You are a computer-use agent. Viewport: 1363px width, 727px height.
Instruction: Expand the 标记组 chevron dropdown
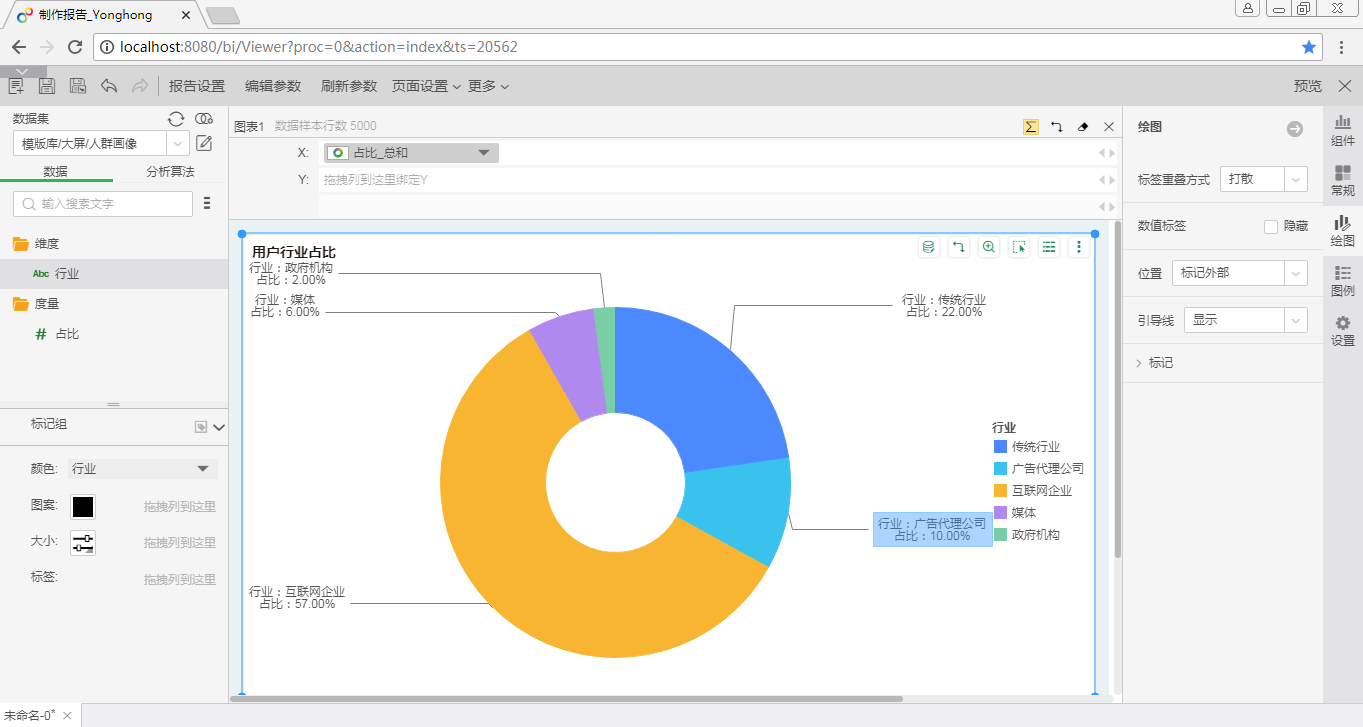click(219, 427)
